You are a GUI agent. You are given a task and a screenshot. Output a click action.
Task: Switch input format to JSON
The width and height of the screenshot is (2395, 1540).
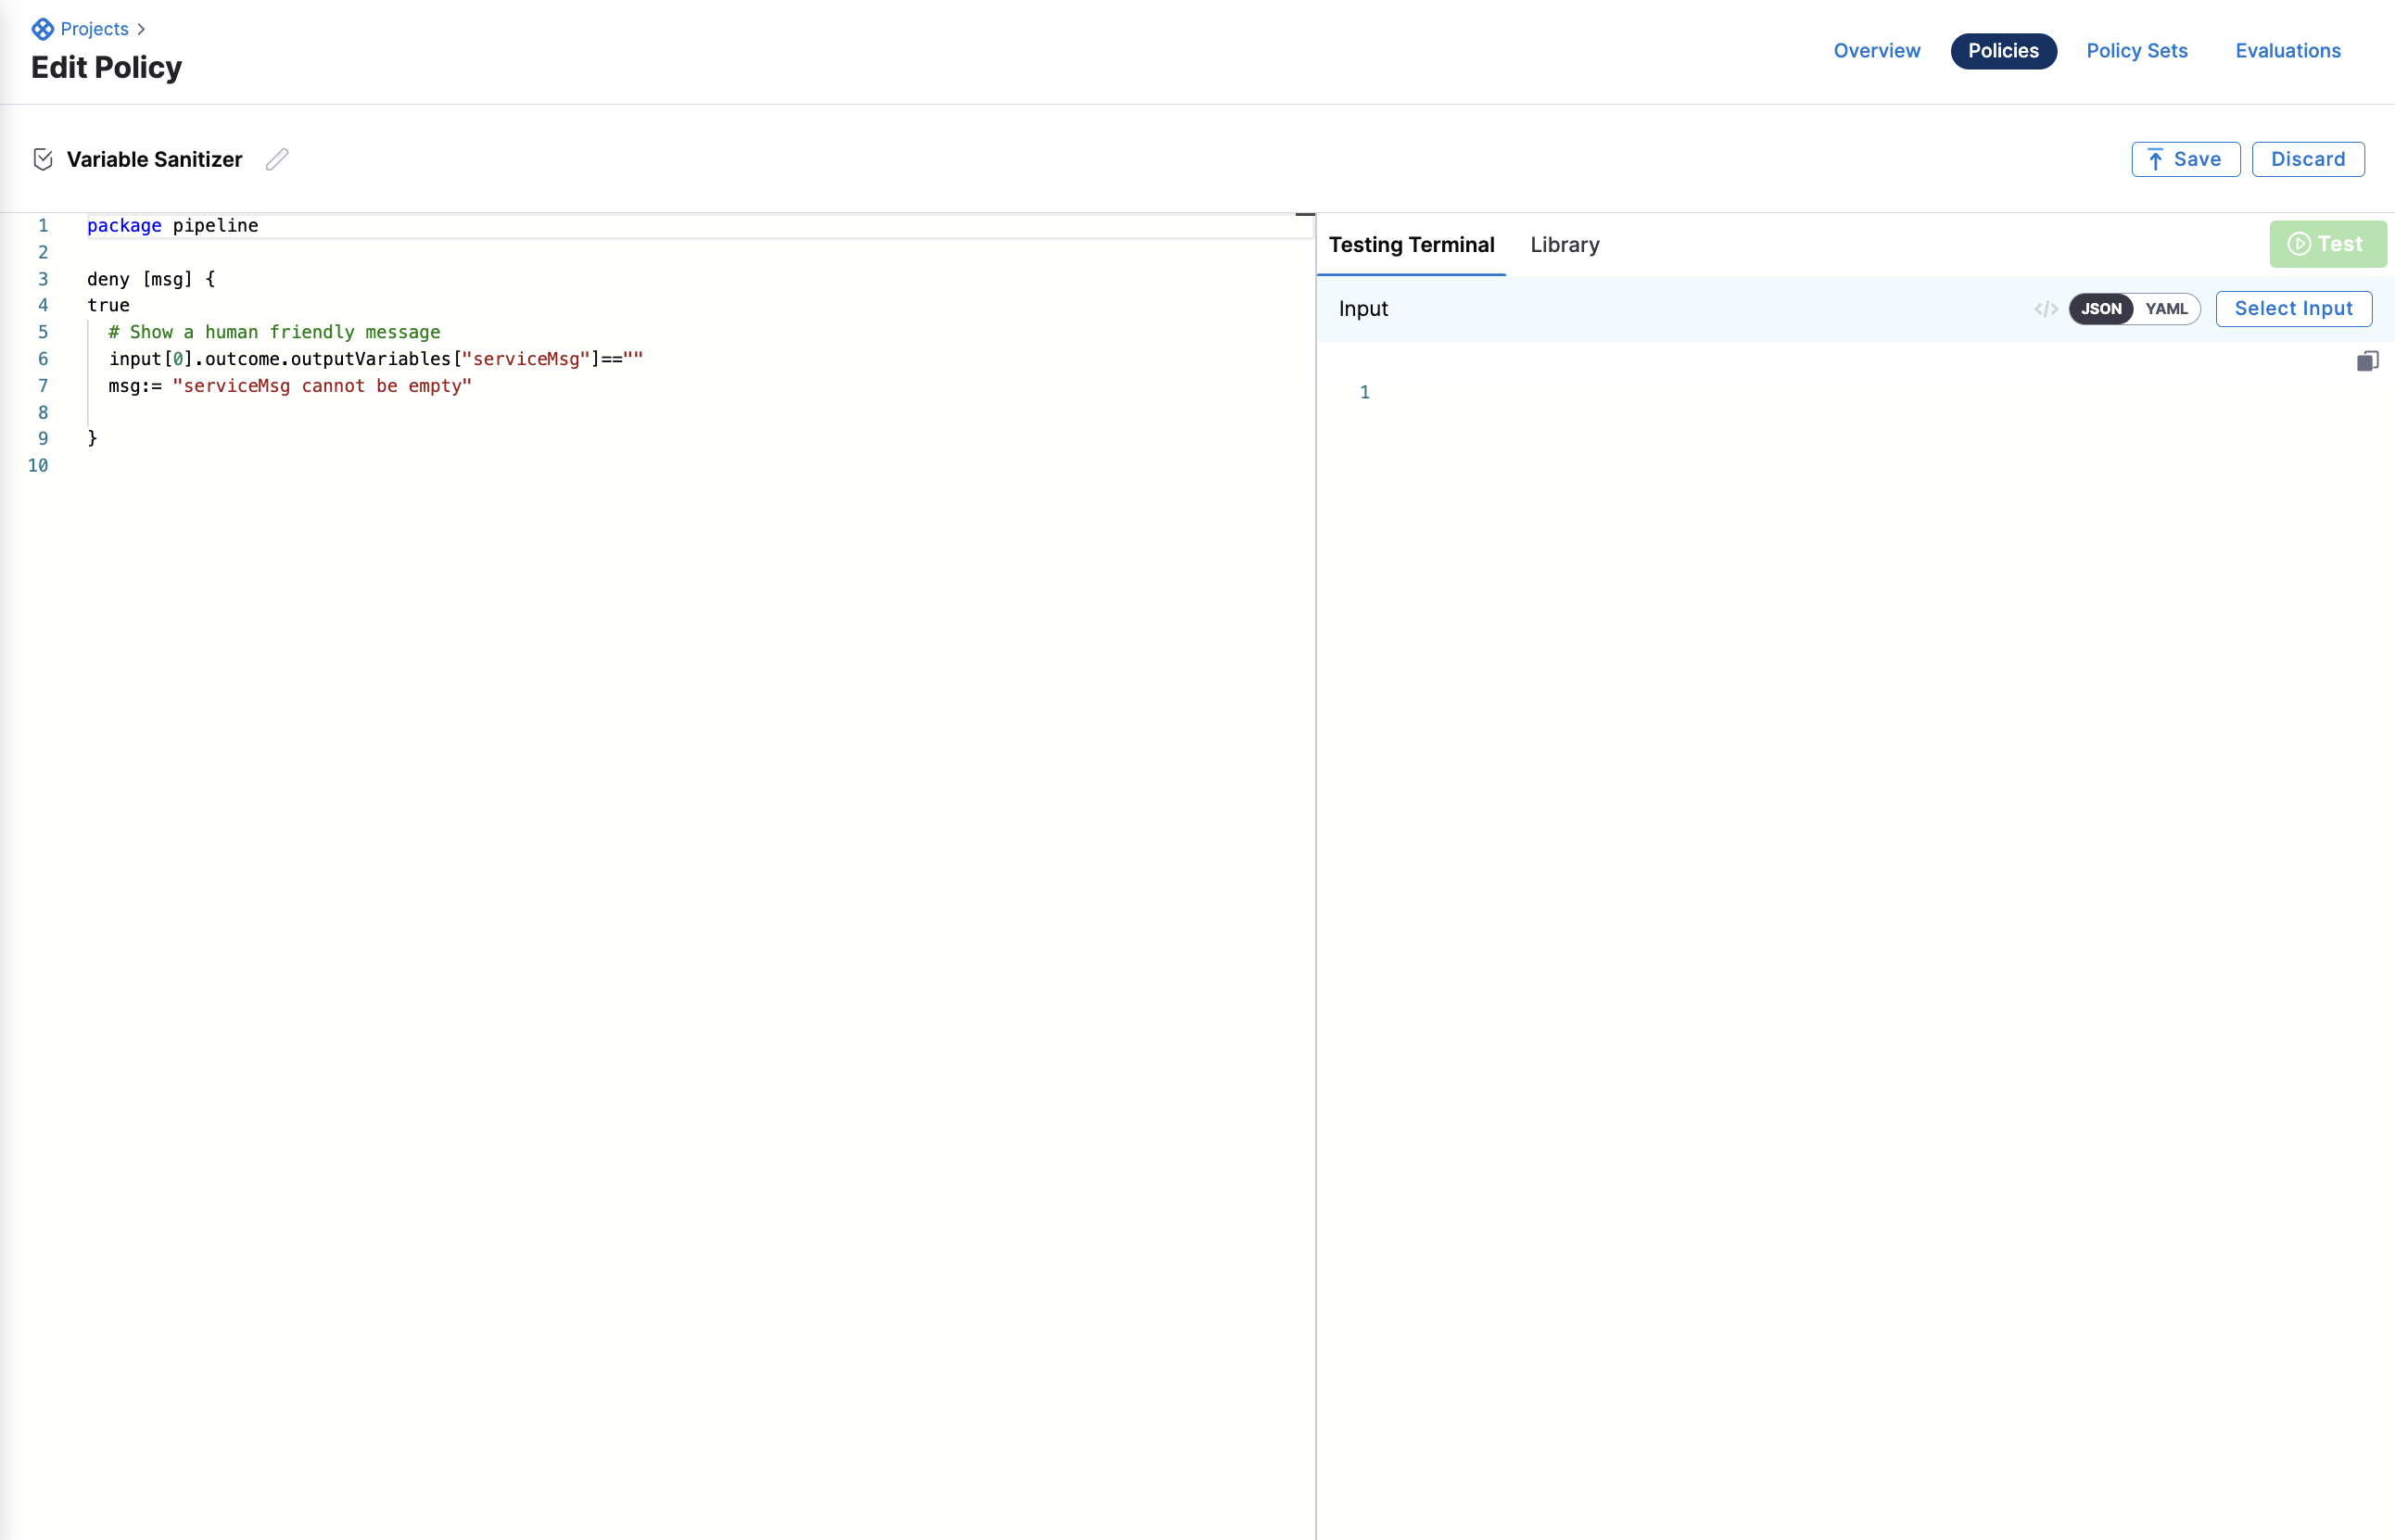point(2101,309)
